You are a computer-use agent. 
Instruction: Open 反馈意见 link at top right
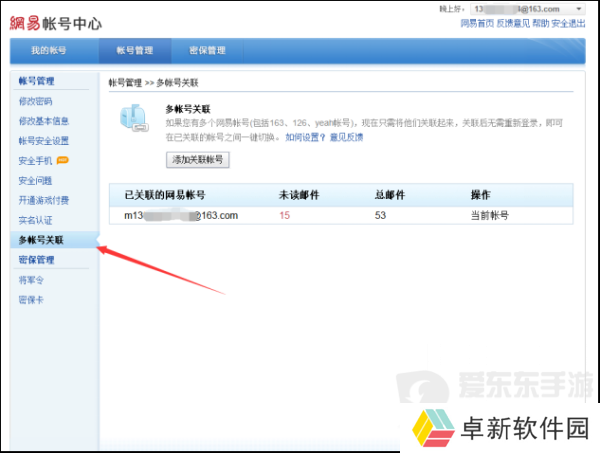tap(513, 23)
